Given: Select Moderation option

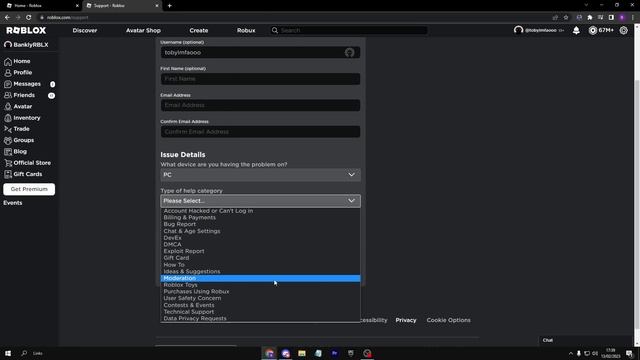Looking at the screenshot, I should 260,278.
